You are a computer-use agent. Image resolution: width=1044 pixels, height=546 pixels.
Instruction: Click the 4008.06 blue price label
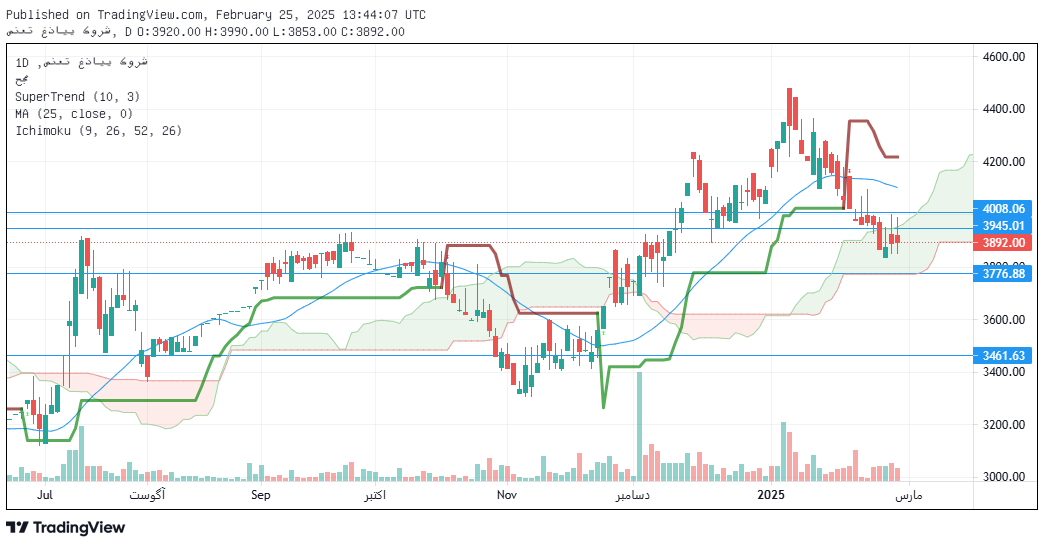coord(1002,209)
